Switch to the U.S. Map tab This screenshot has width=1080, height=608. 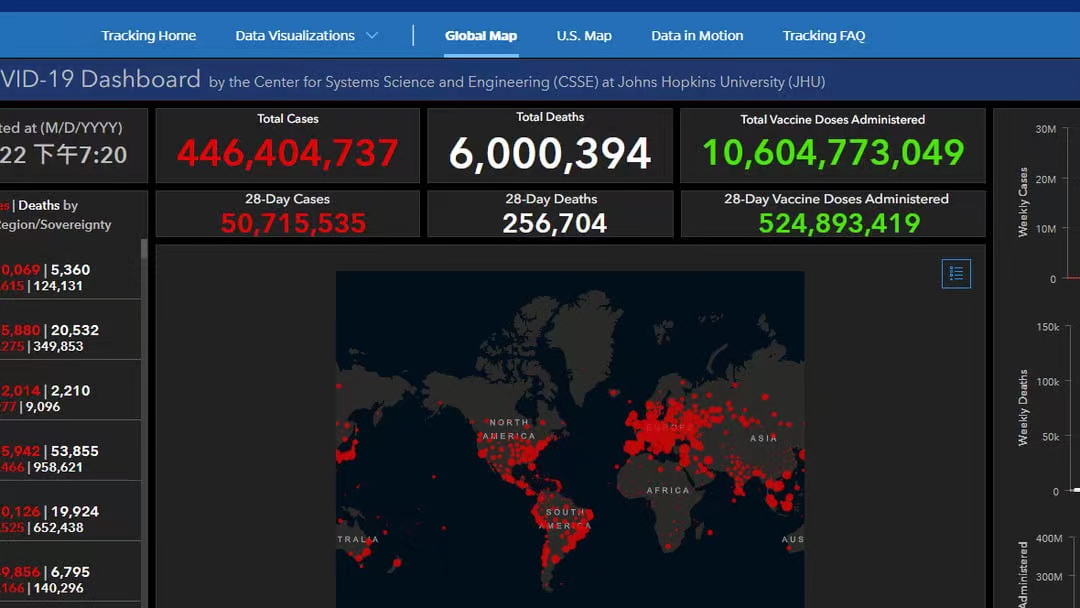tap(584, 36)
